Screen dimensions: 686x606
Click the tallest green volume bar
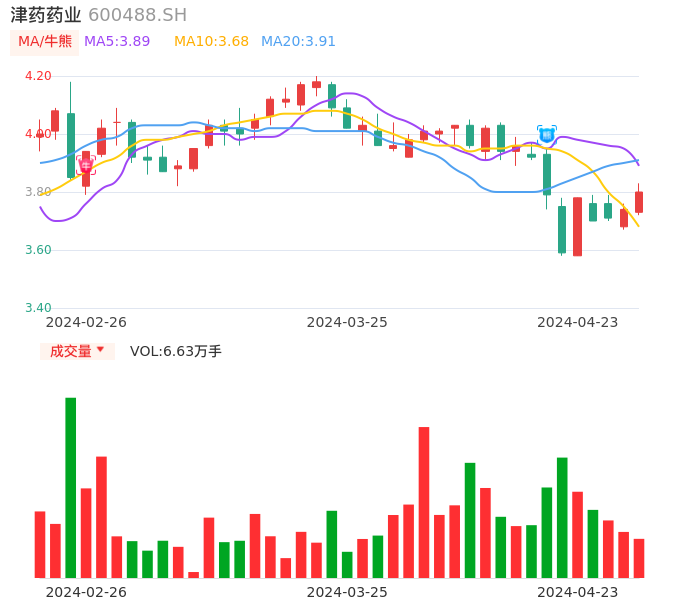[71, 487]
